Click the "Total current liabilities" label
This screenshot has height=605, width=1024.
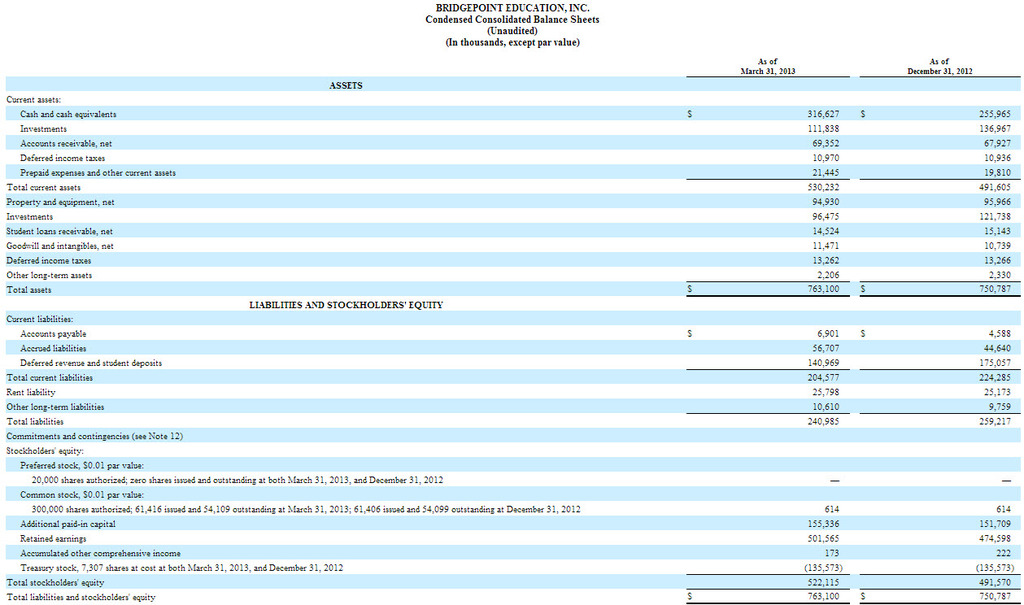click(x=50, y=378)
